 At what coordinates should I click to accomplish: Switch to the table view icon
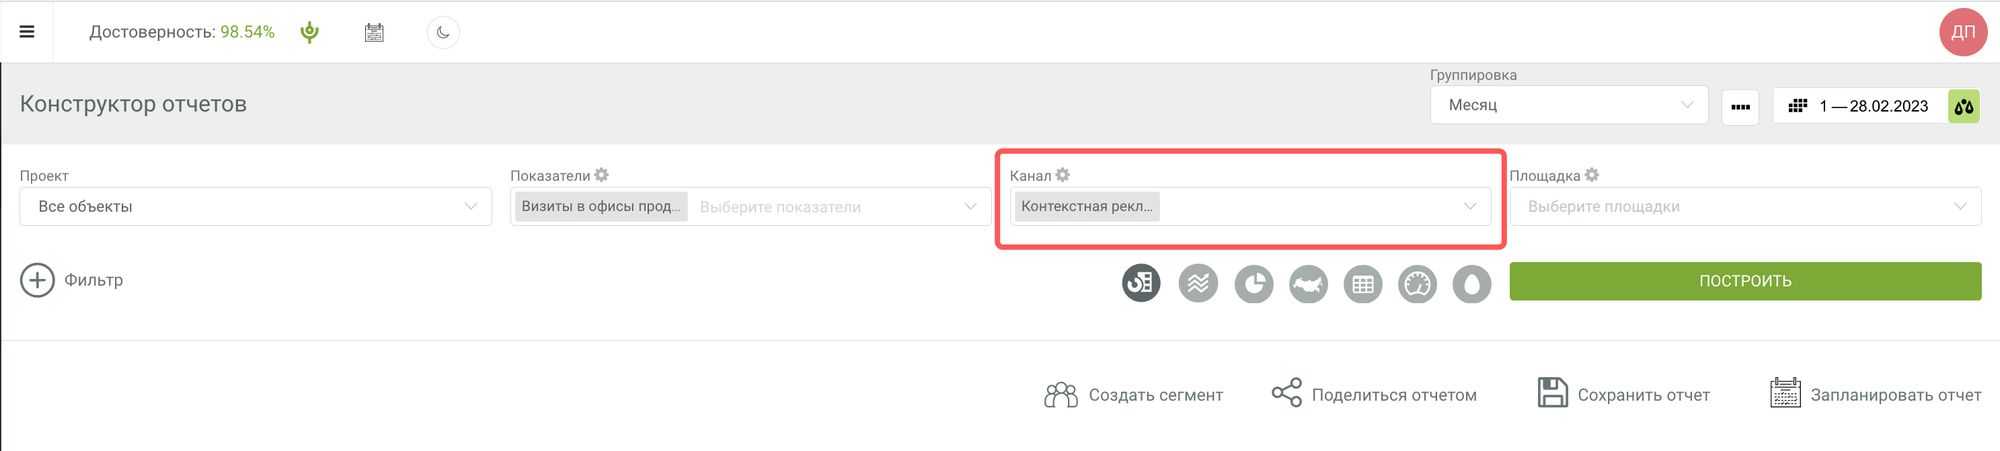click(1362, 284)
